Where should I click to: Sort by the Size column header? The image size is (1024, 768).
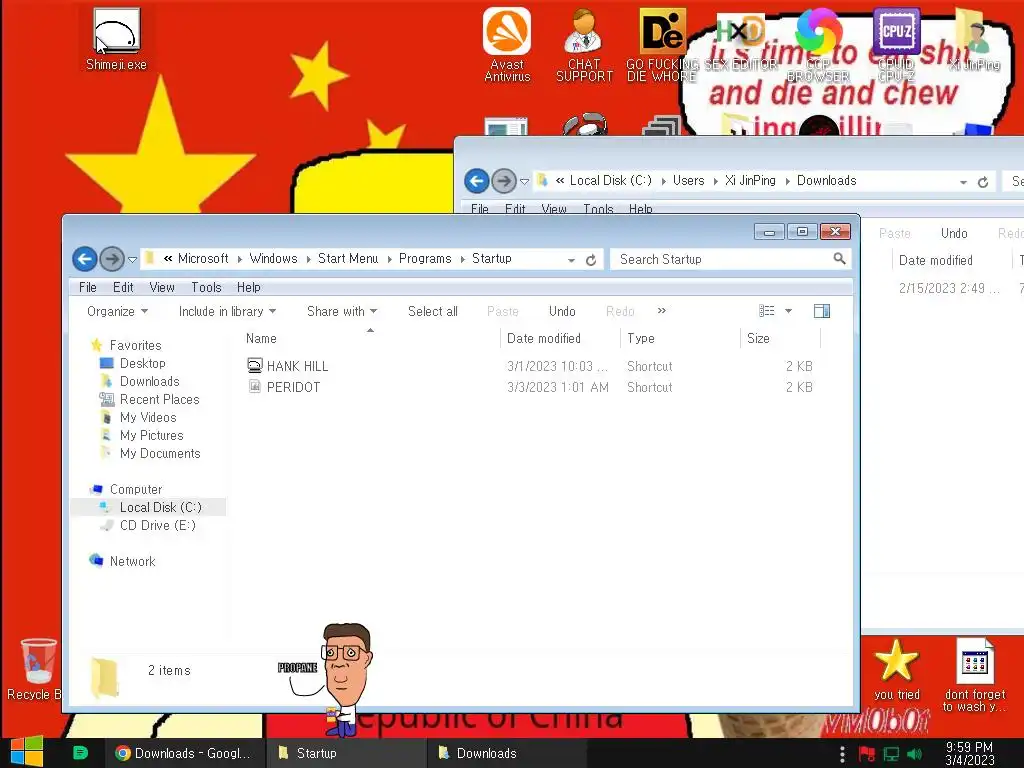coord(780,338)
